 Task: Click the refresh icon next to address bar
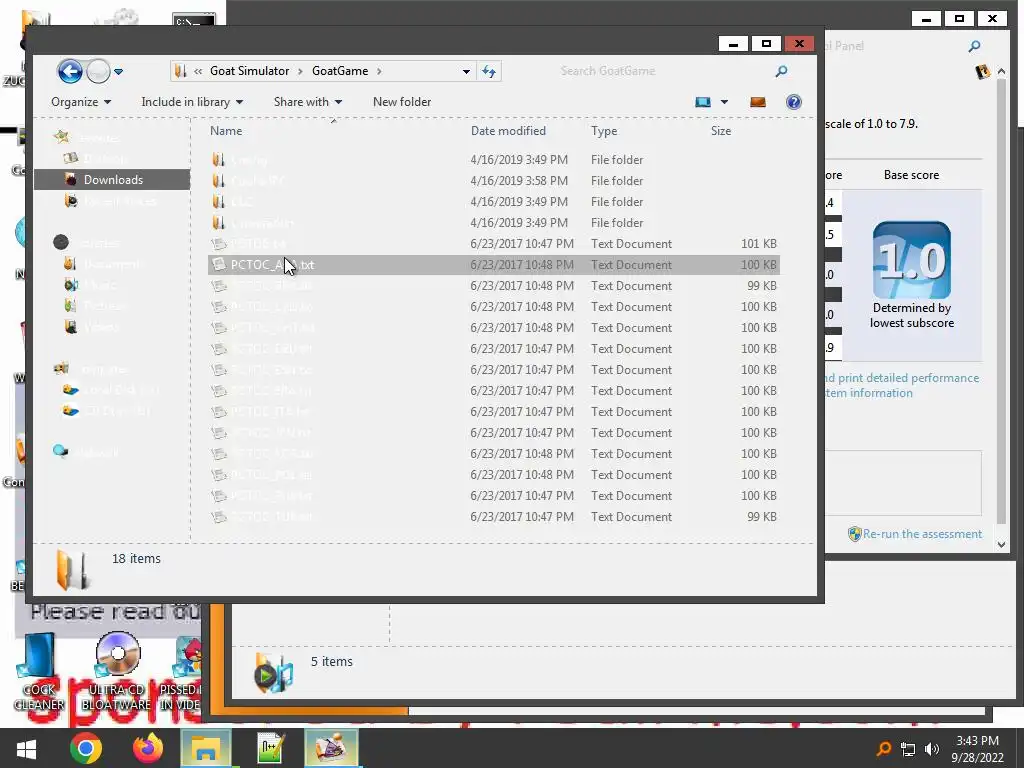point(489,71)
